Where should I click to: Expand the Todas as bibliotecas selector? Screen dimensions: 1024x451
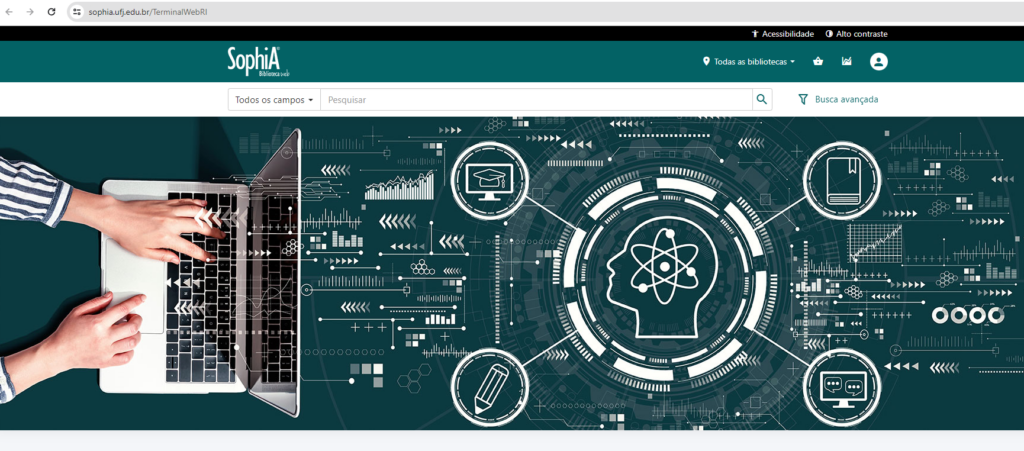click(x=749, y=62)
